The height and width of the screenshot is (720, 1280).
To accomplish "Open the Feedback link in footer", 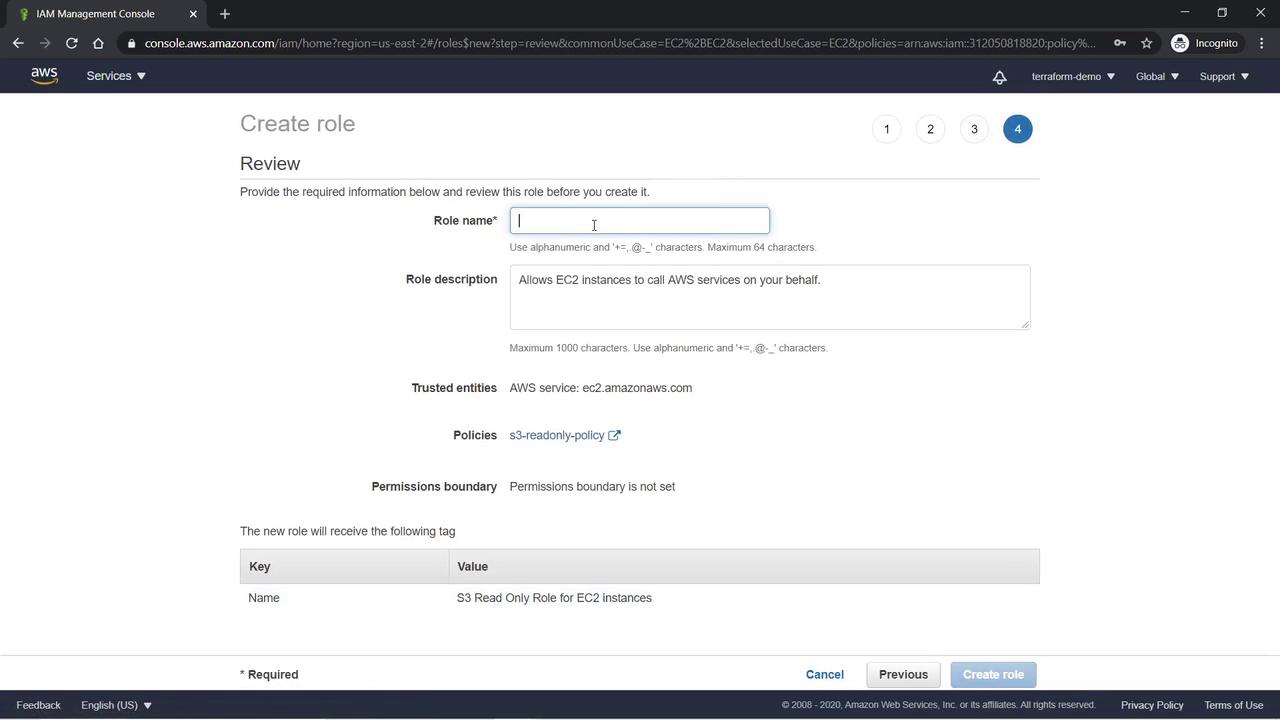I will coord(38,705).
